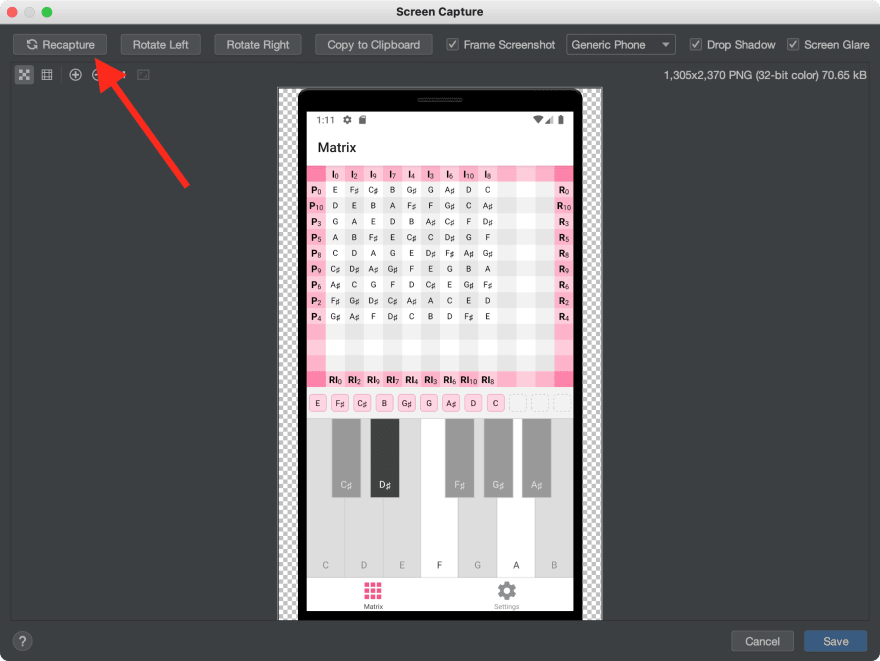
Task: Click the zoom out minus icon
Action: pyautogui.click(x=98, y=75)
